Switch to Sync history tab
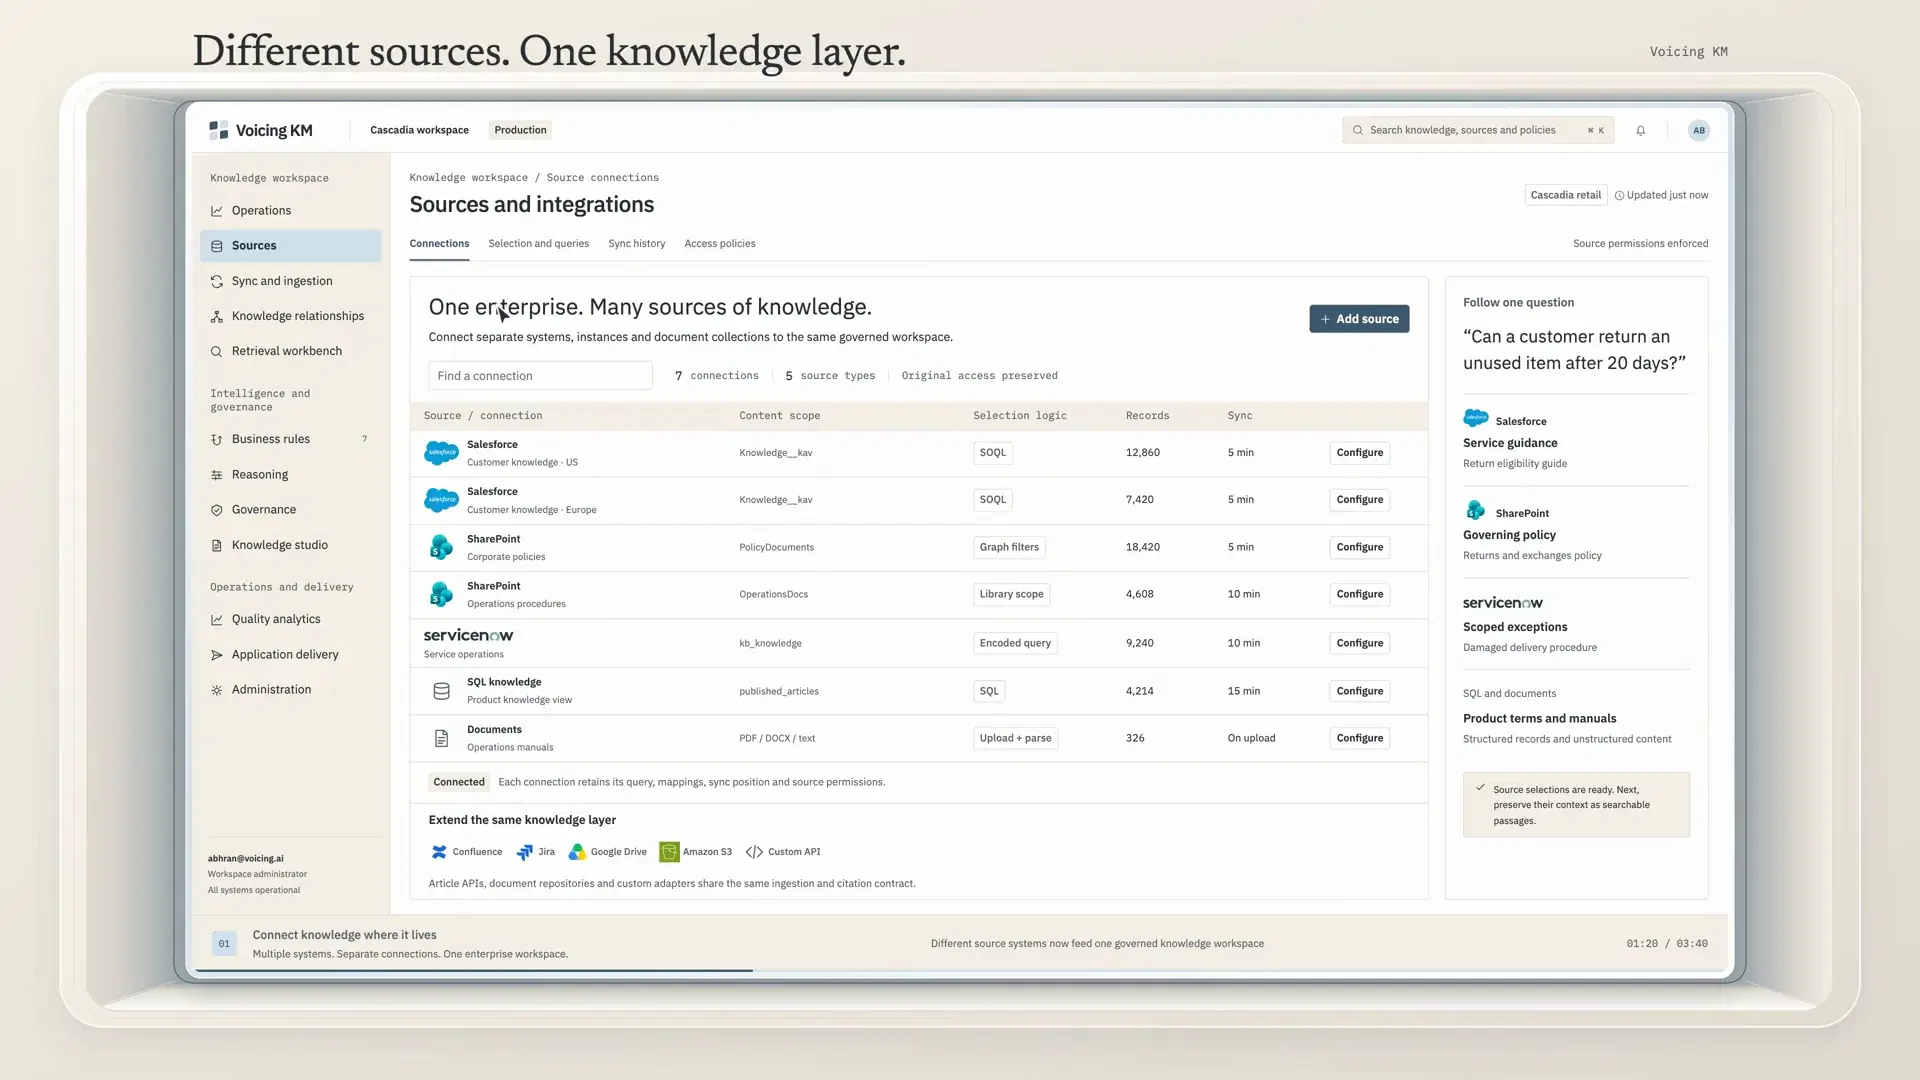 click(636, 244)
